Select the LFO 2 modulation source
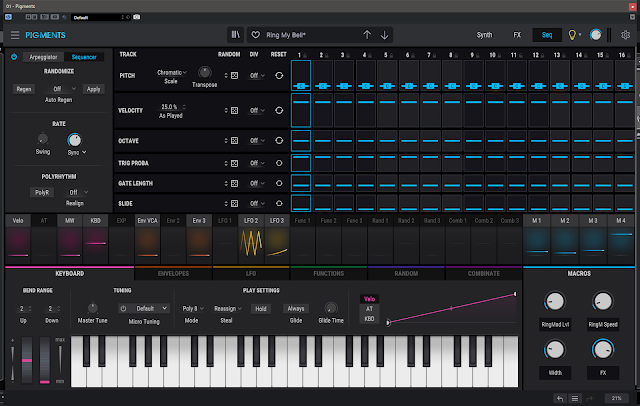Viewport: 640px width, 406px height. click(x=251, y=240)
